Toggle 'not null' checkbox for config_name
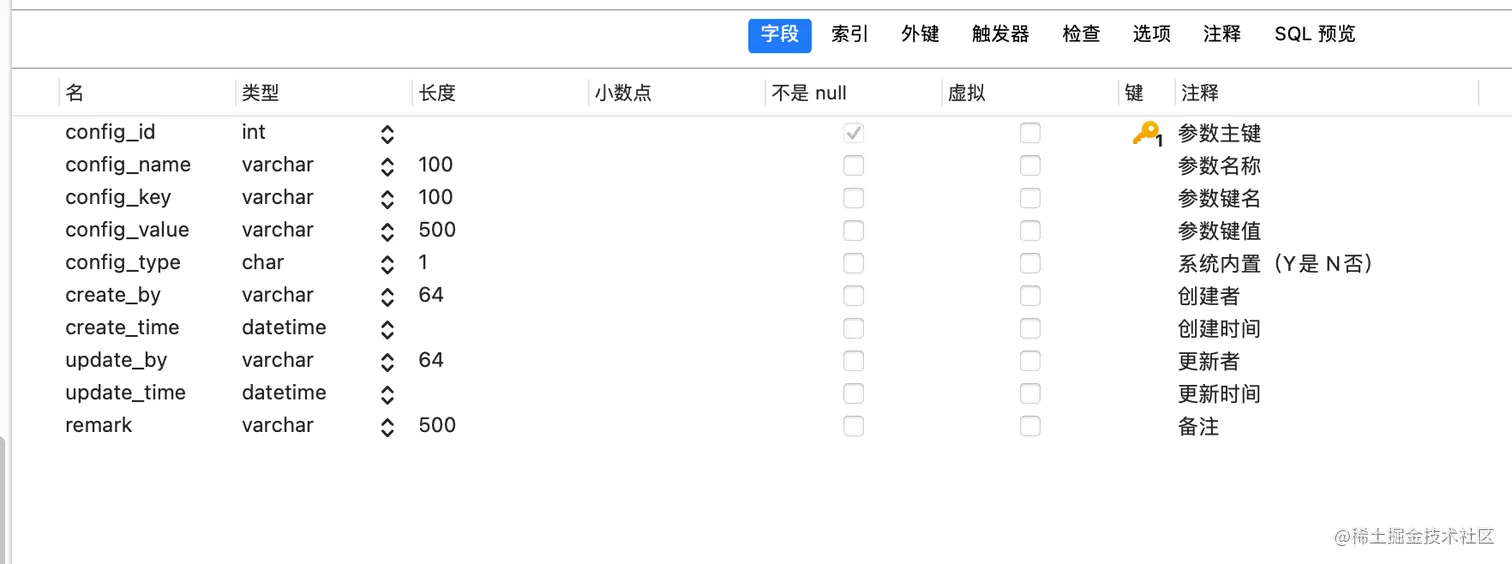This screenshot has height=564, width=1512. click(x=853, y=165)
